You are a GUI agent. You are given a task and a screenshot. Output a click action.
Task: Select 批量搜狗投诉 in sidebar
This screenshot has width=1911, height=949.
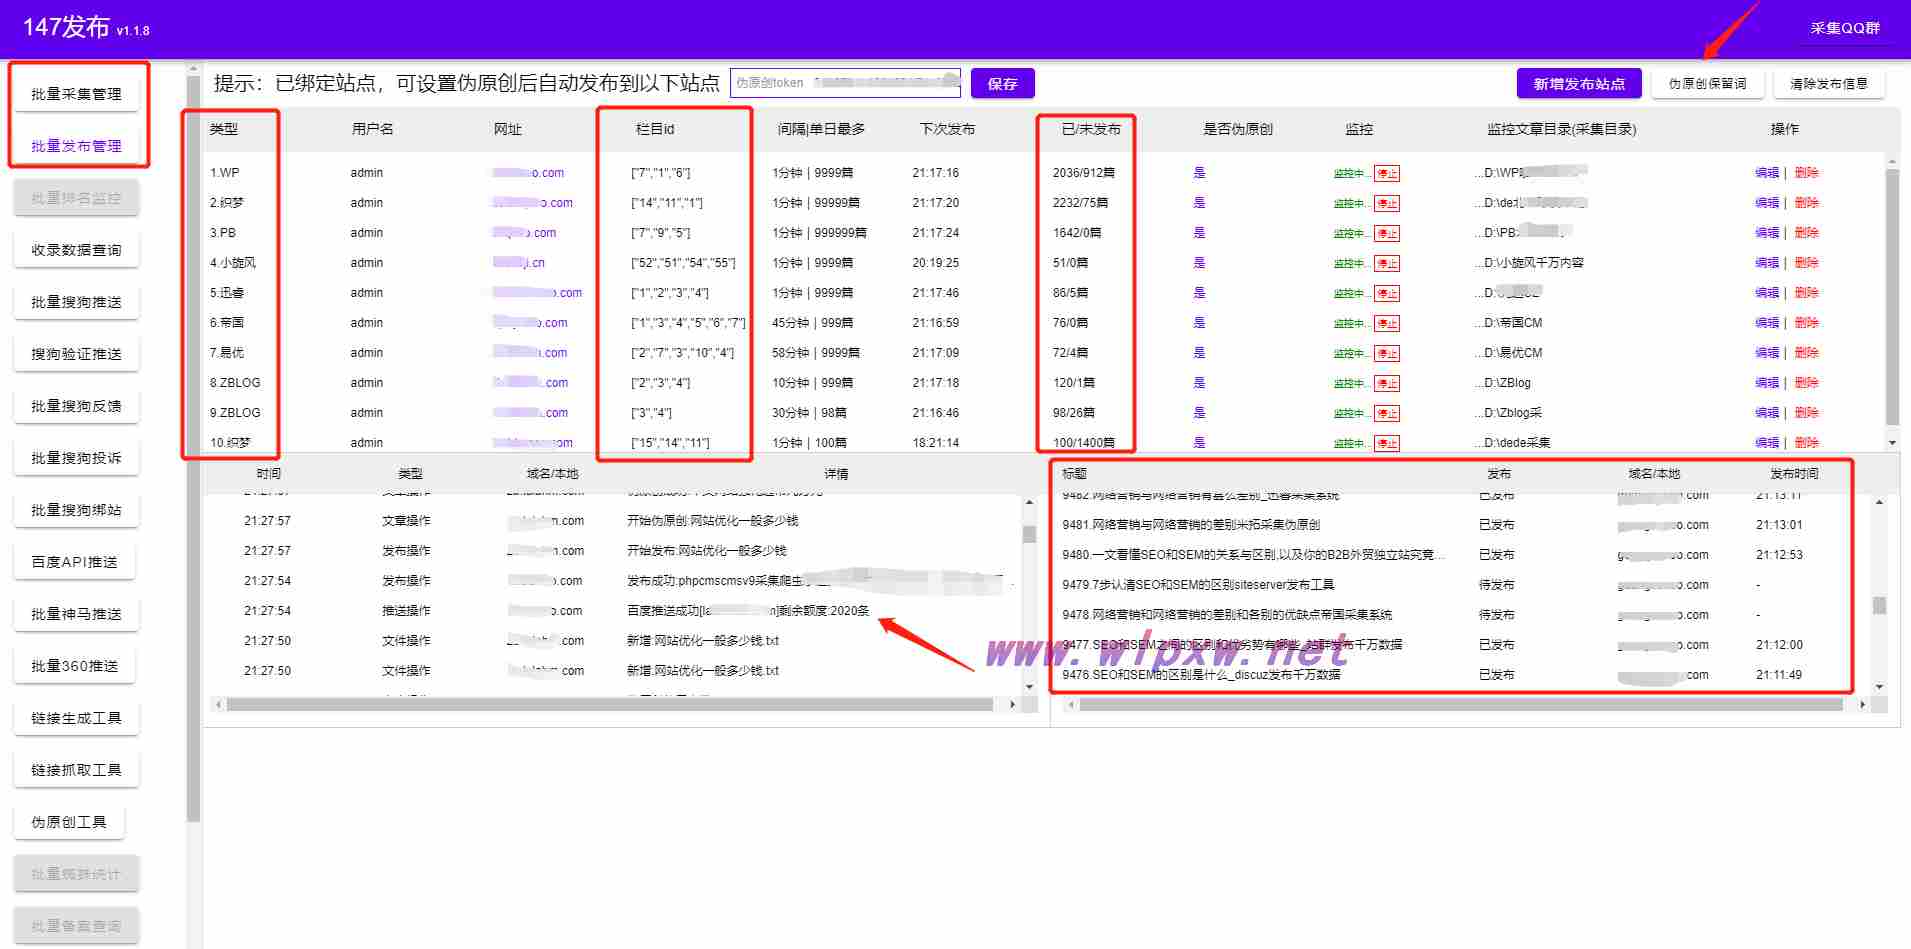pyautogui.click(x=76, y=458)
